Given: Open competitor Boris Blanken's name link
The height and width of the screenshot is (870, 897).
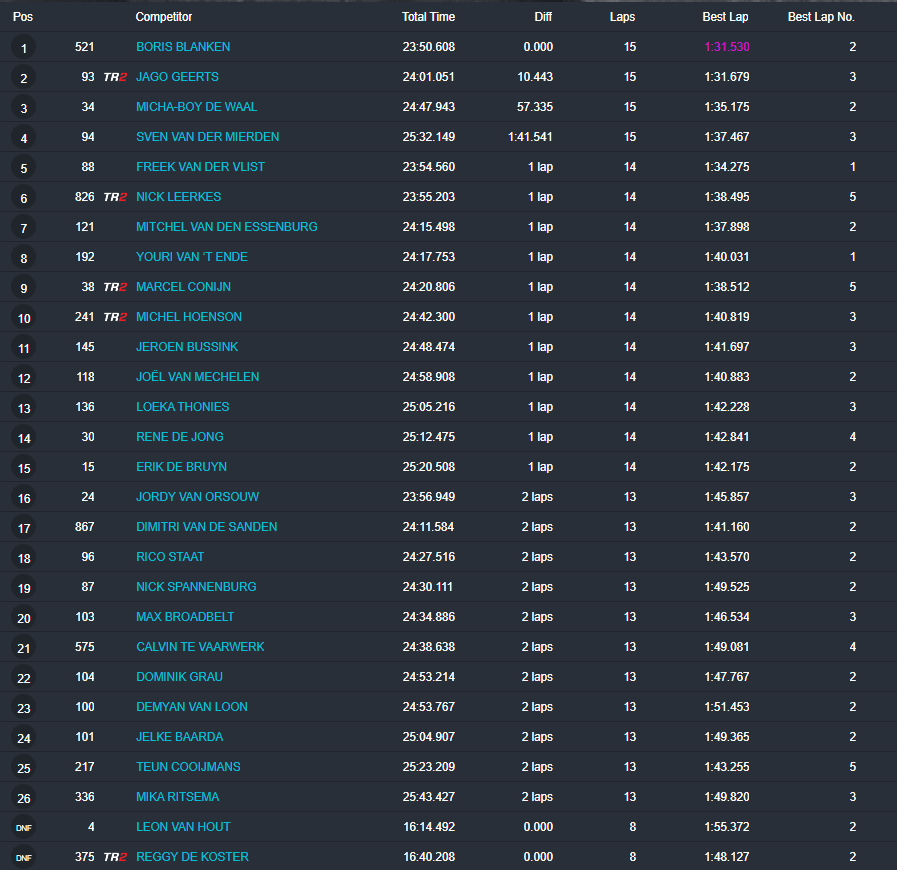Looking at the screenshot, I should [x=183, y=47].
